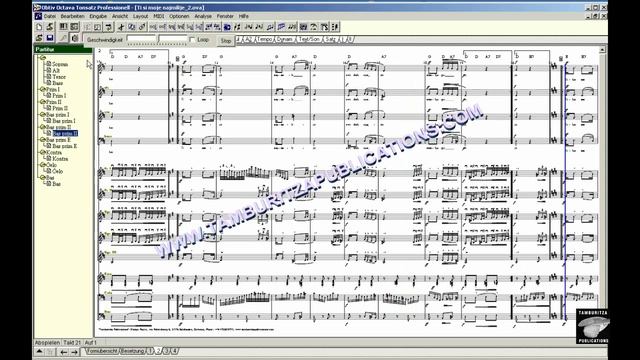Viewport: 640px width, 360px height.
Task: Switch to the Satz palette tab
Action: pyautogui.click(x=331, y=39)
